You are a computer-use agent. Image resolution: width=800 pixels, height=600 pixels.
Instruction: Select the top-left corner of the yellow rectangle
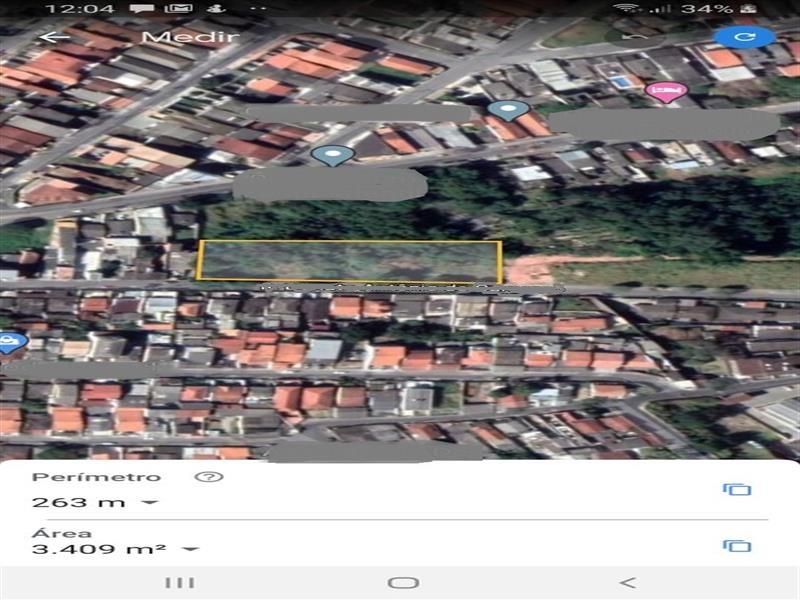pos(199,242)
